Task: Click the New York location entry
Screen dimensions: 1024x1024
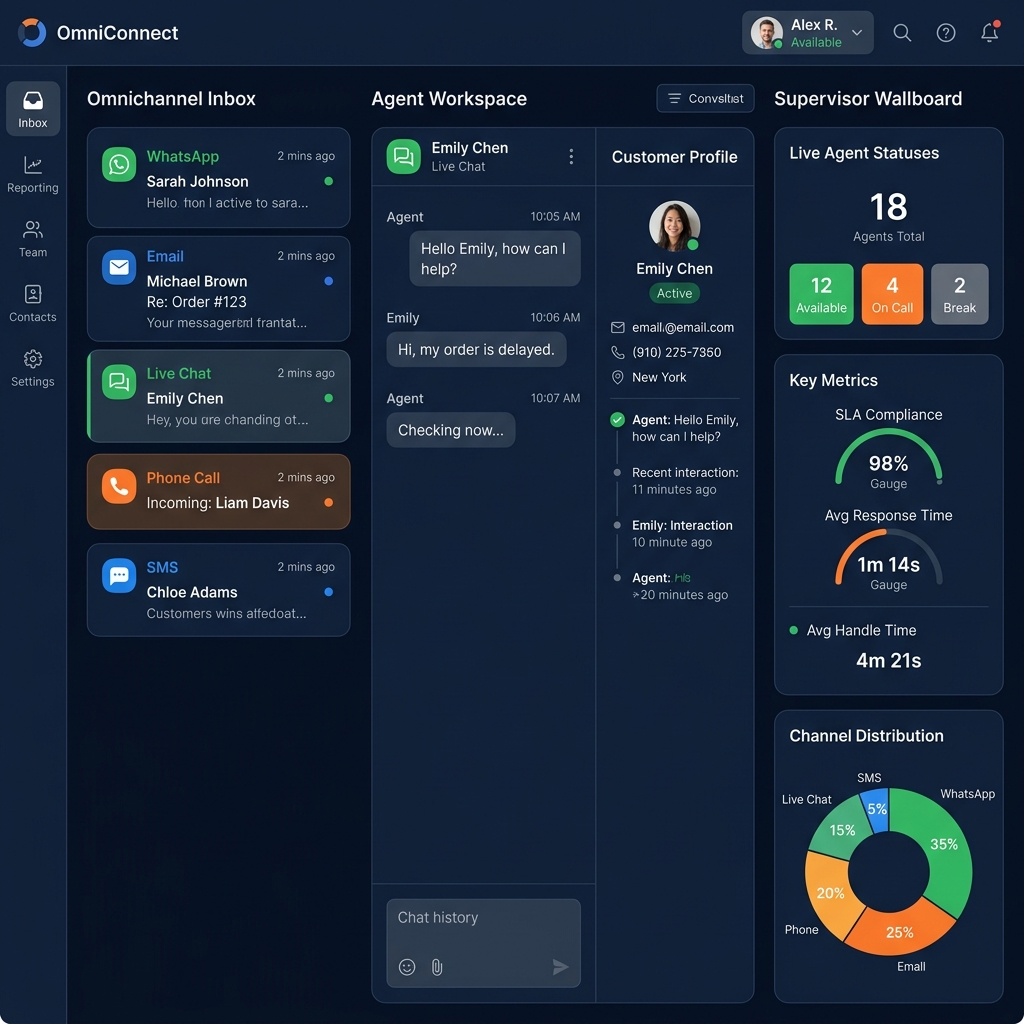Action: tap(659, 377)
